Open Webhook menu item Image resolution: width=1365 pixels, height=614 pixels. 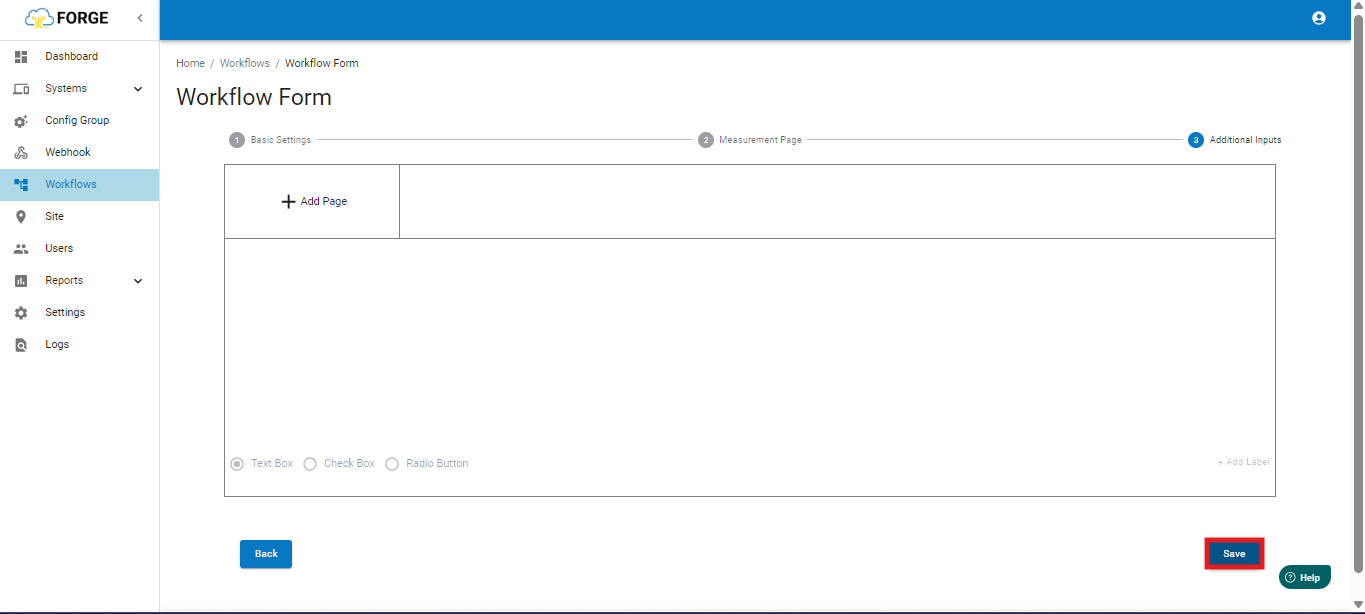[79, 153]
